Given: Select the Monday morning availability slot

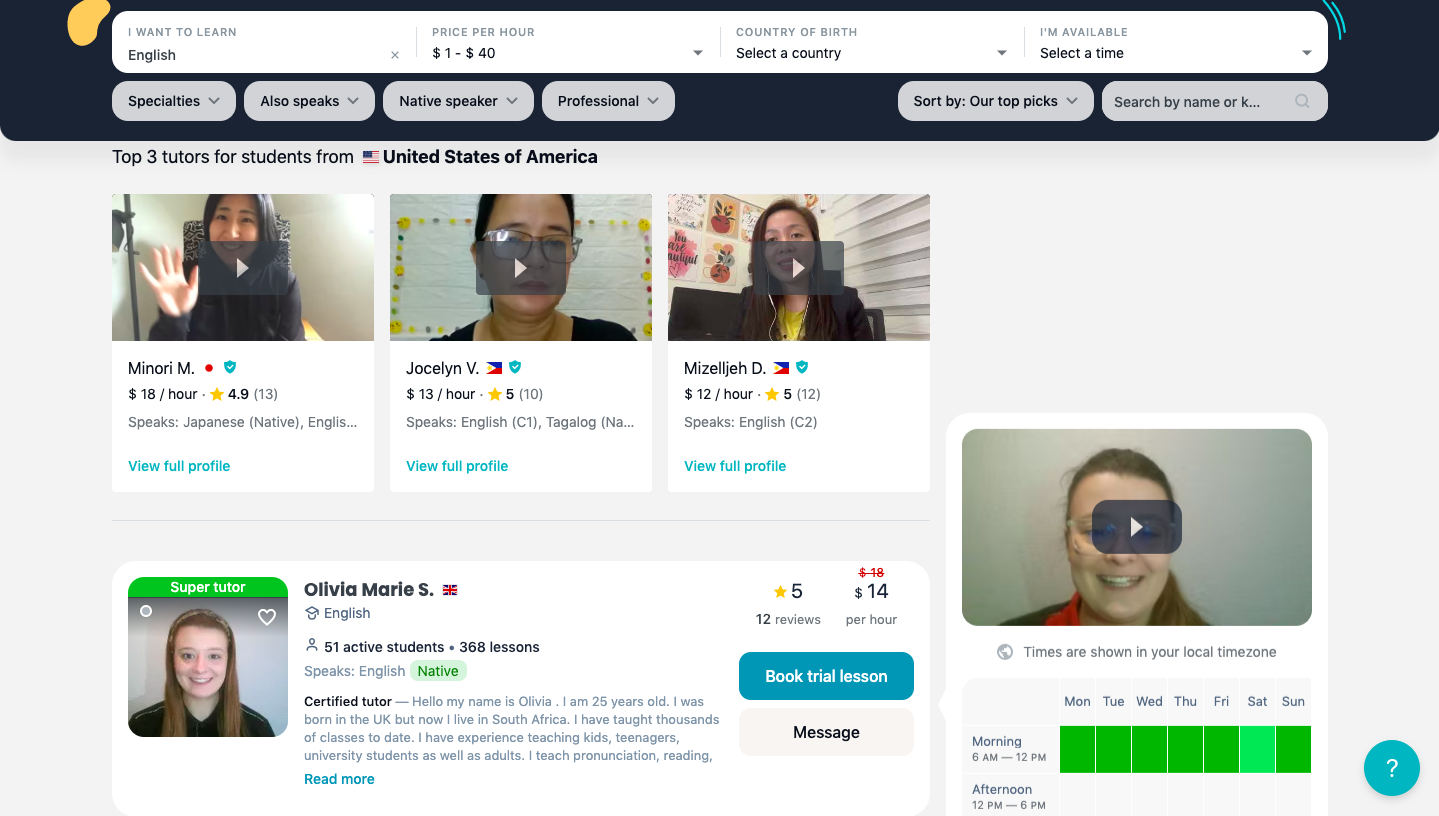Looking at the screenshot, I should (1077, 749).
